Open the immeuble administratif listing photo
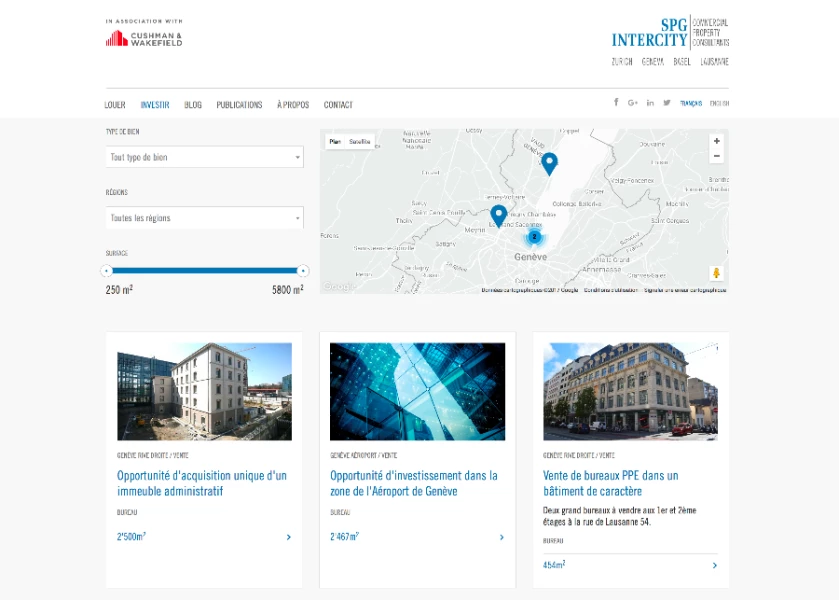The height and width of the screenshot is (600, 839). click(x=204, y=392)
